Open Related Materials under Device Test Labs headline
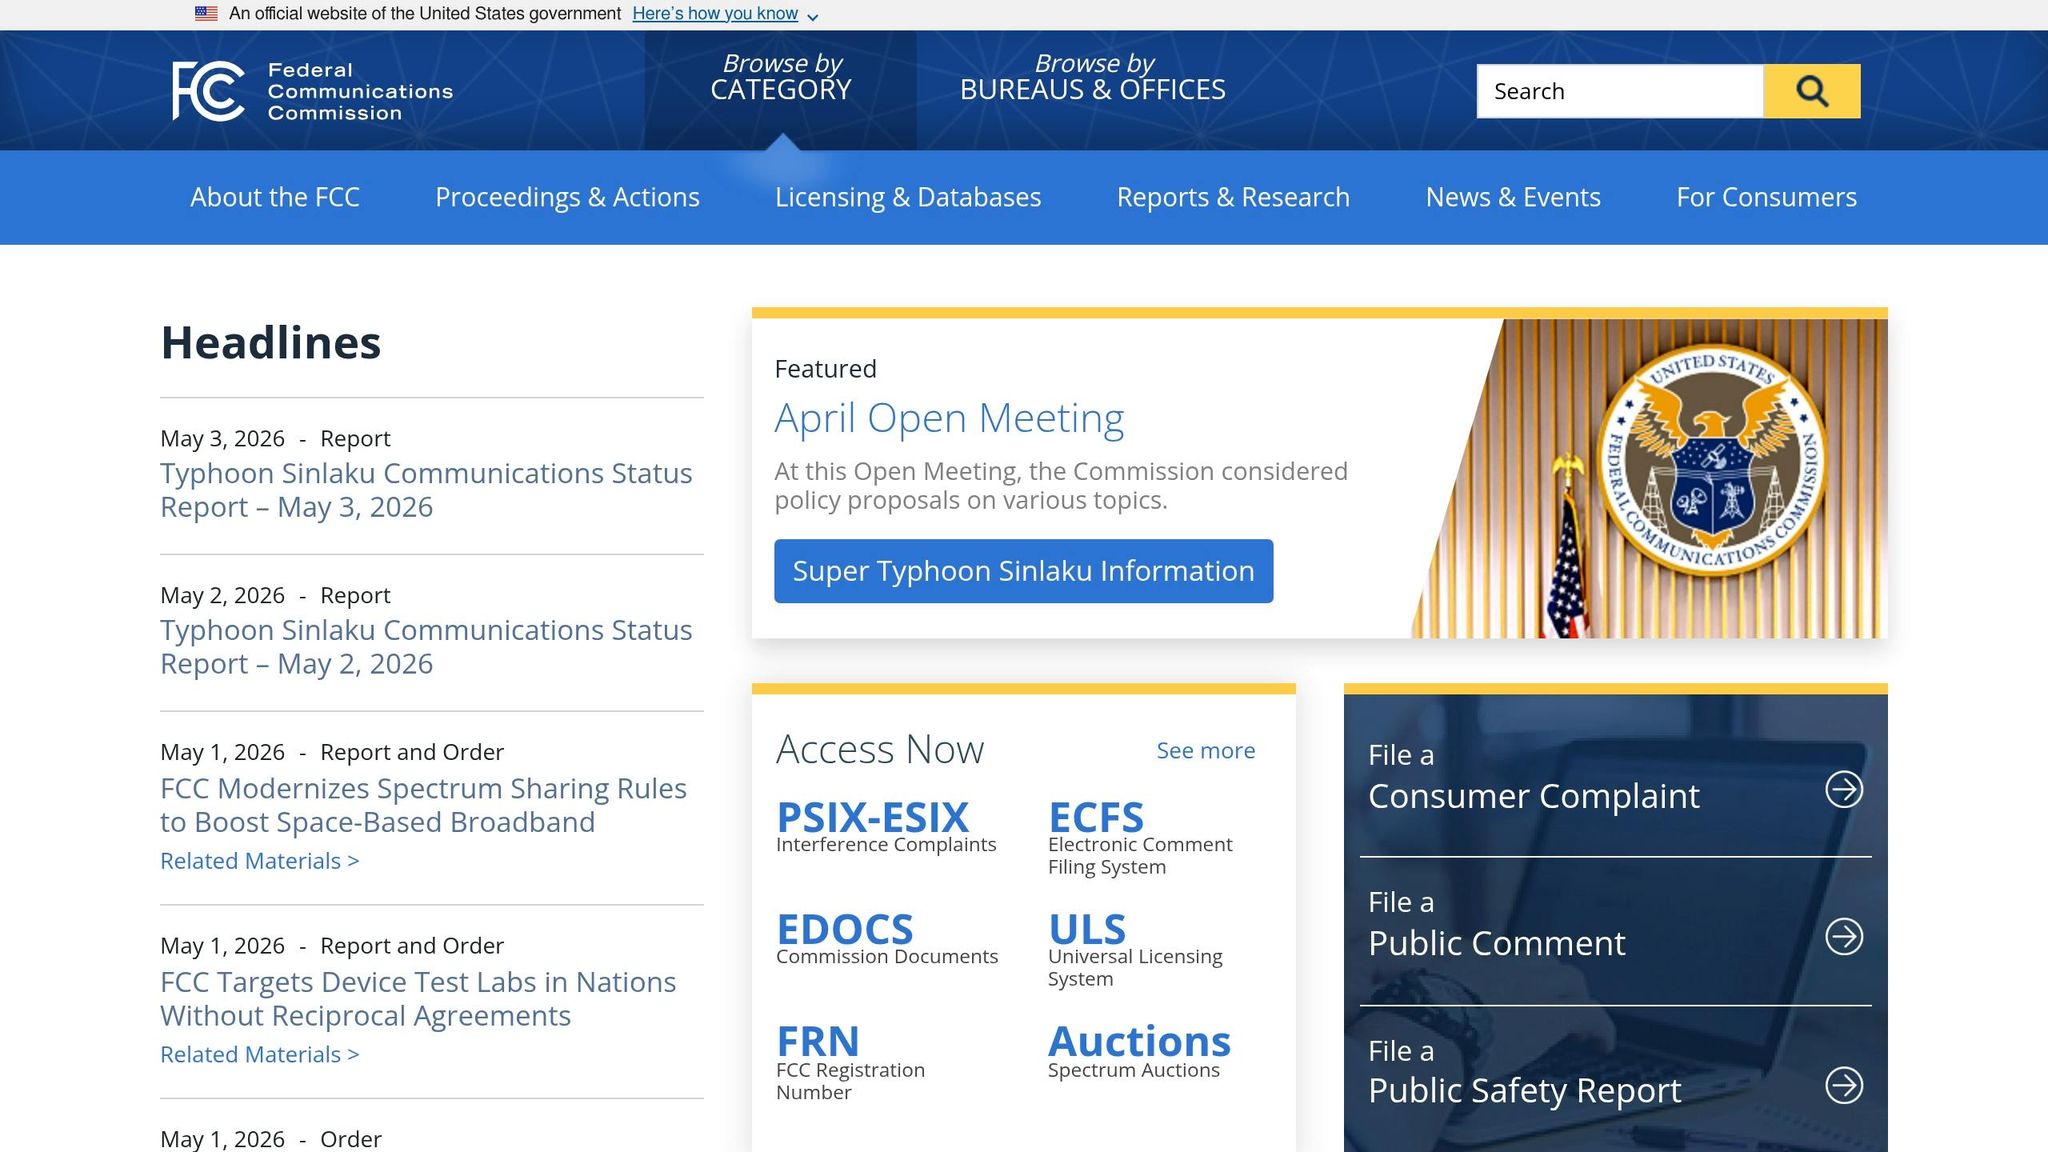The image size is (2048, 1152). click(260, 1055)
